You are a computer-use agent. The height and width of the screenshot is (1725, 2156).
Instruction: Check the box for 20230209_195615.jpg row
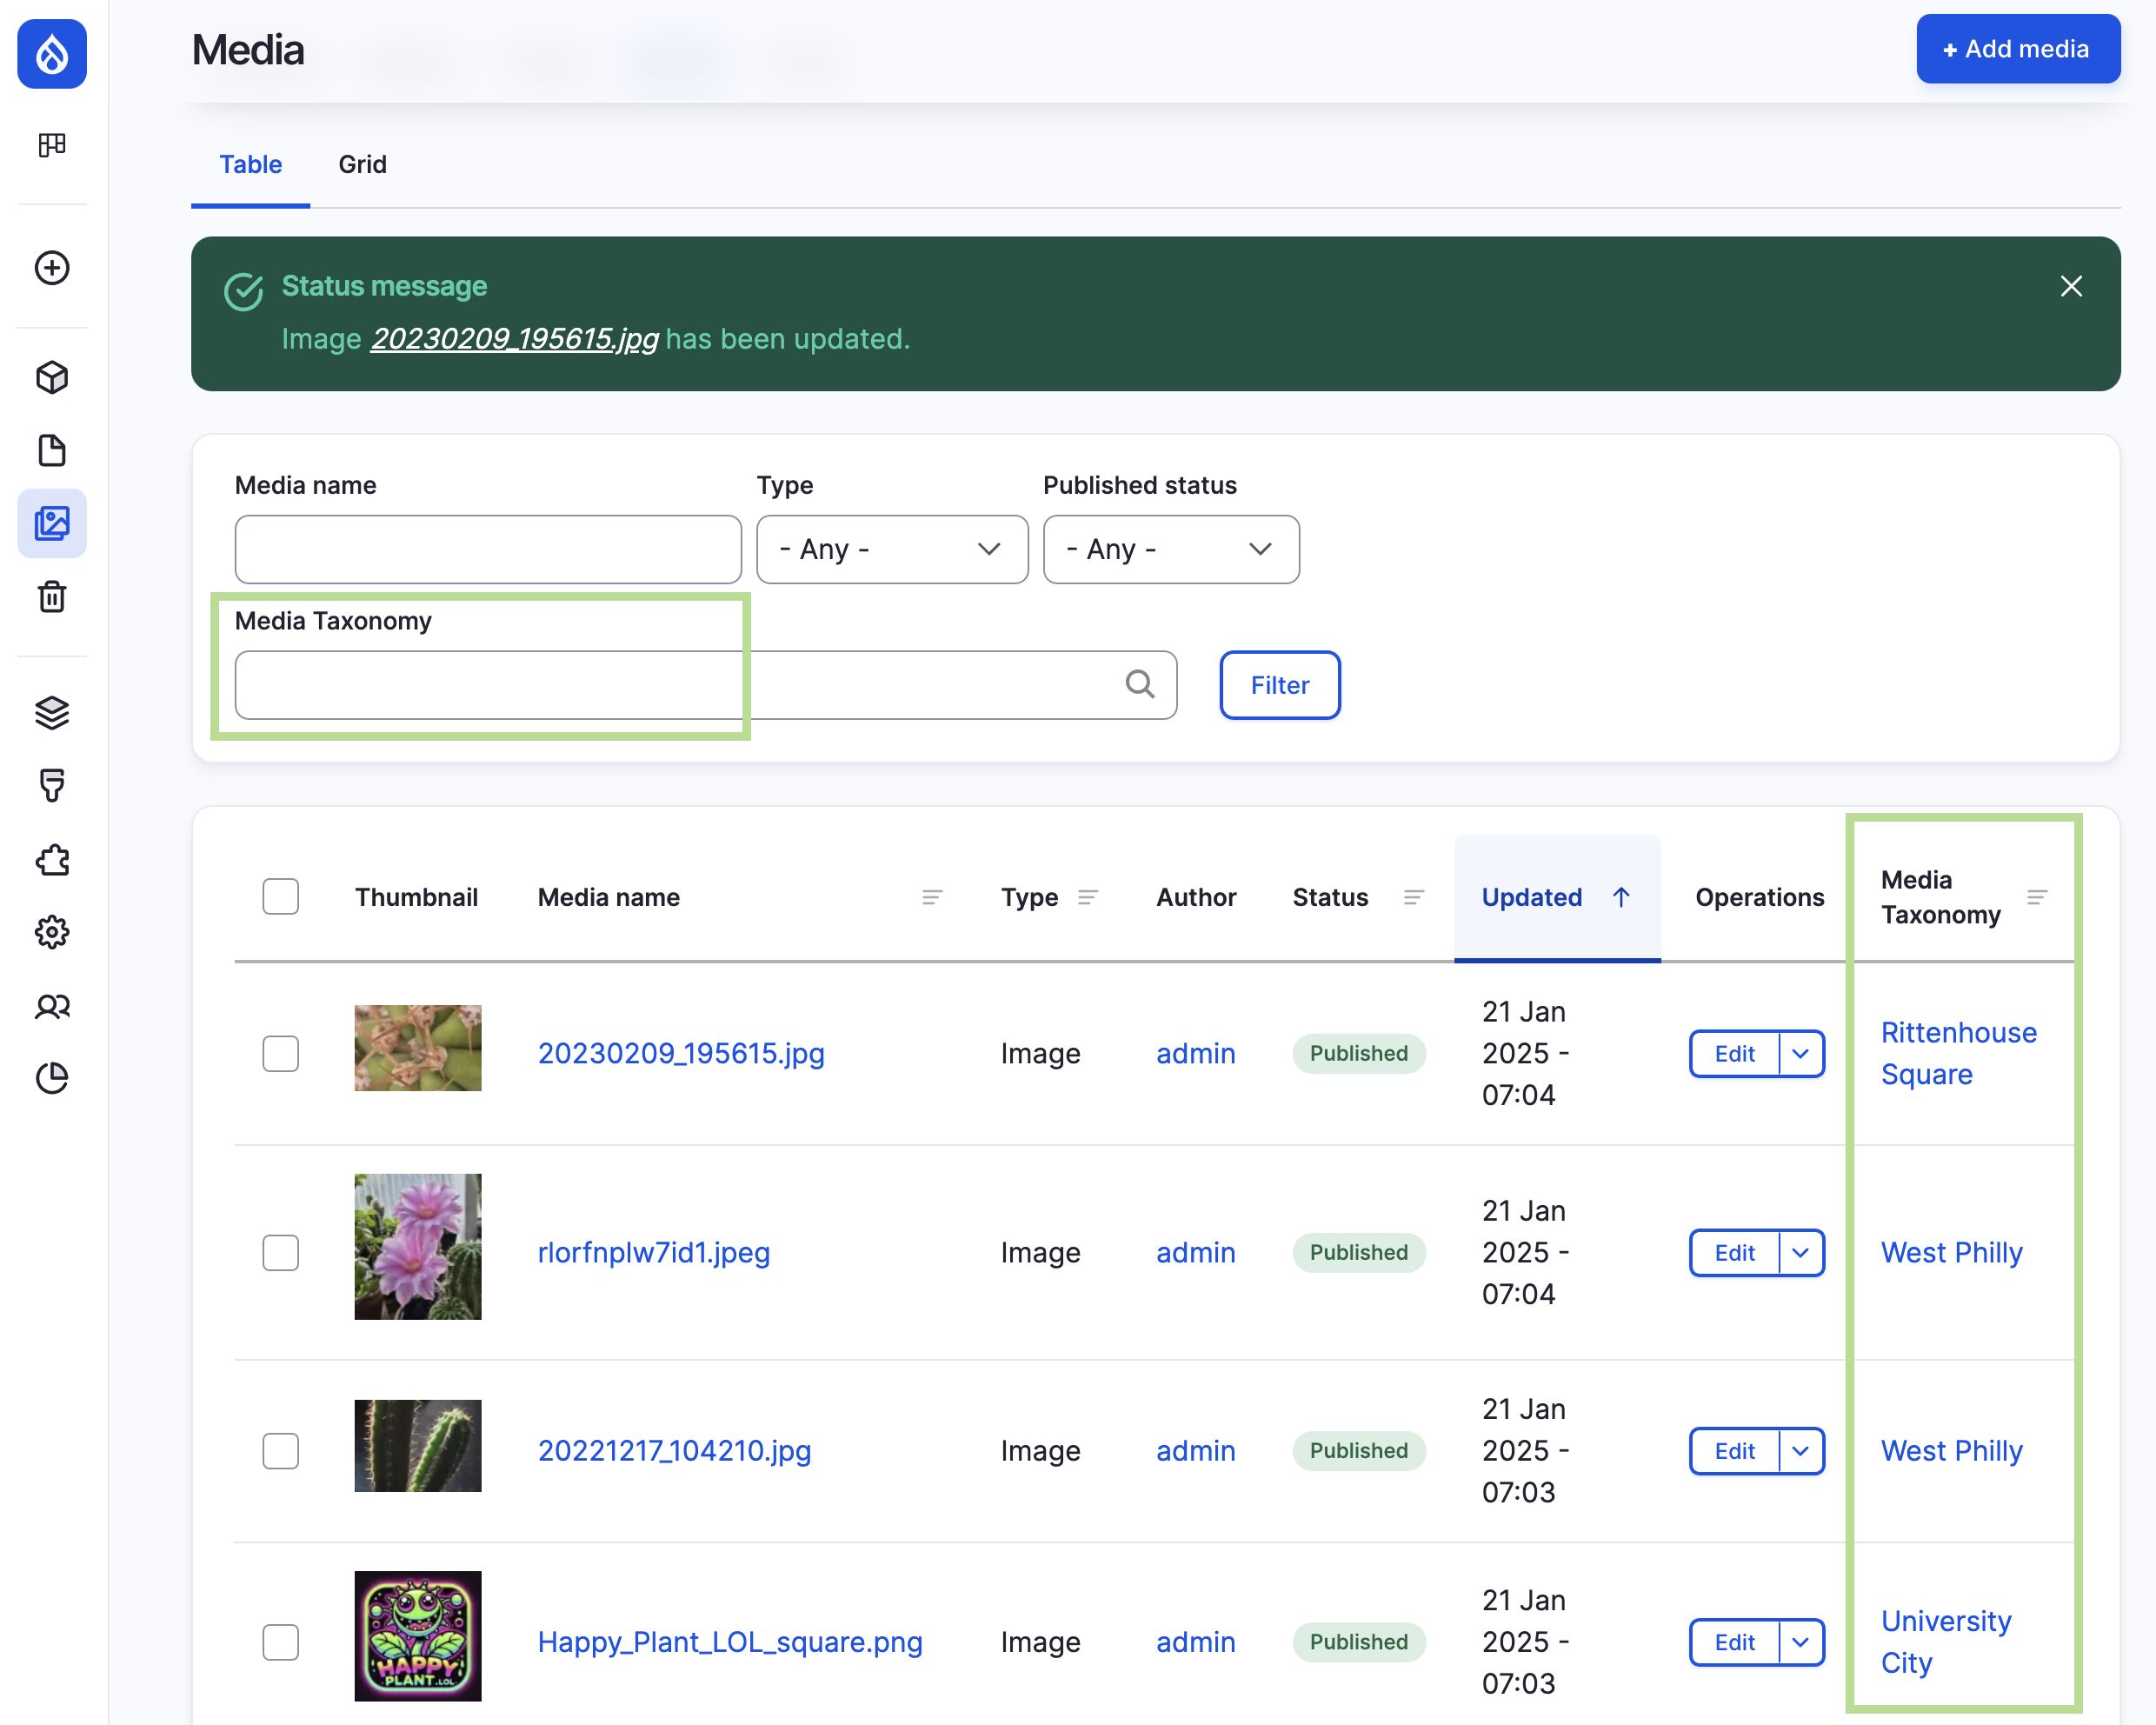[x=281, y=1053]
